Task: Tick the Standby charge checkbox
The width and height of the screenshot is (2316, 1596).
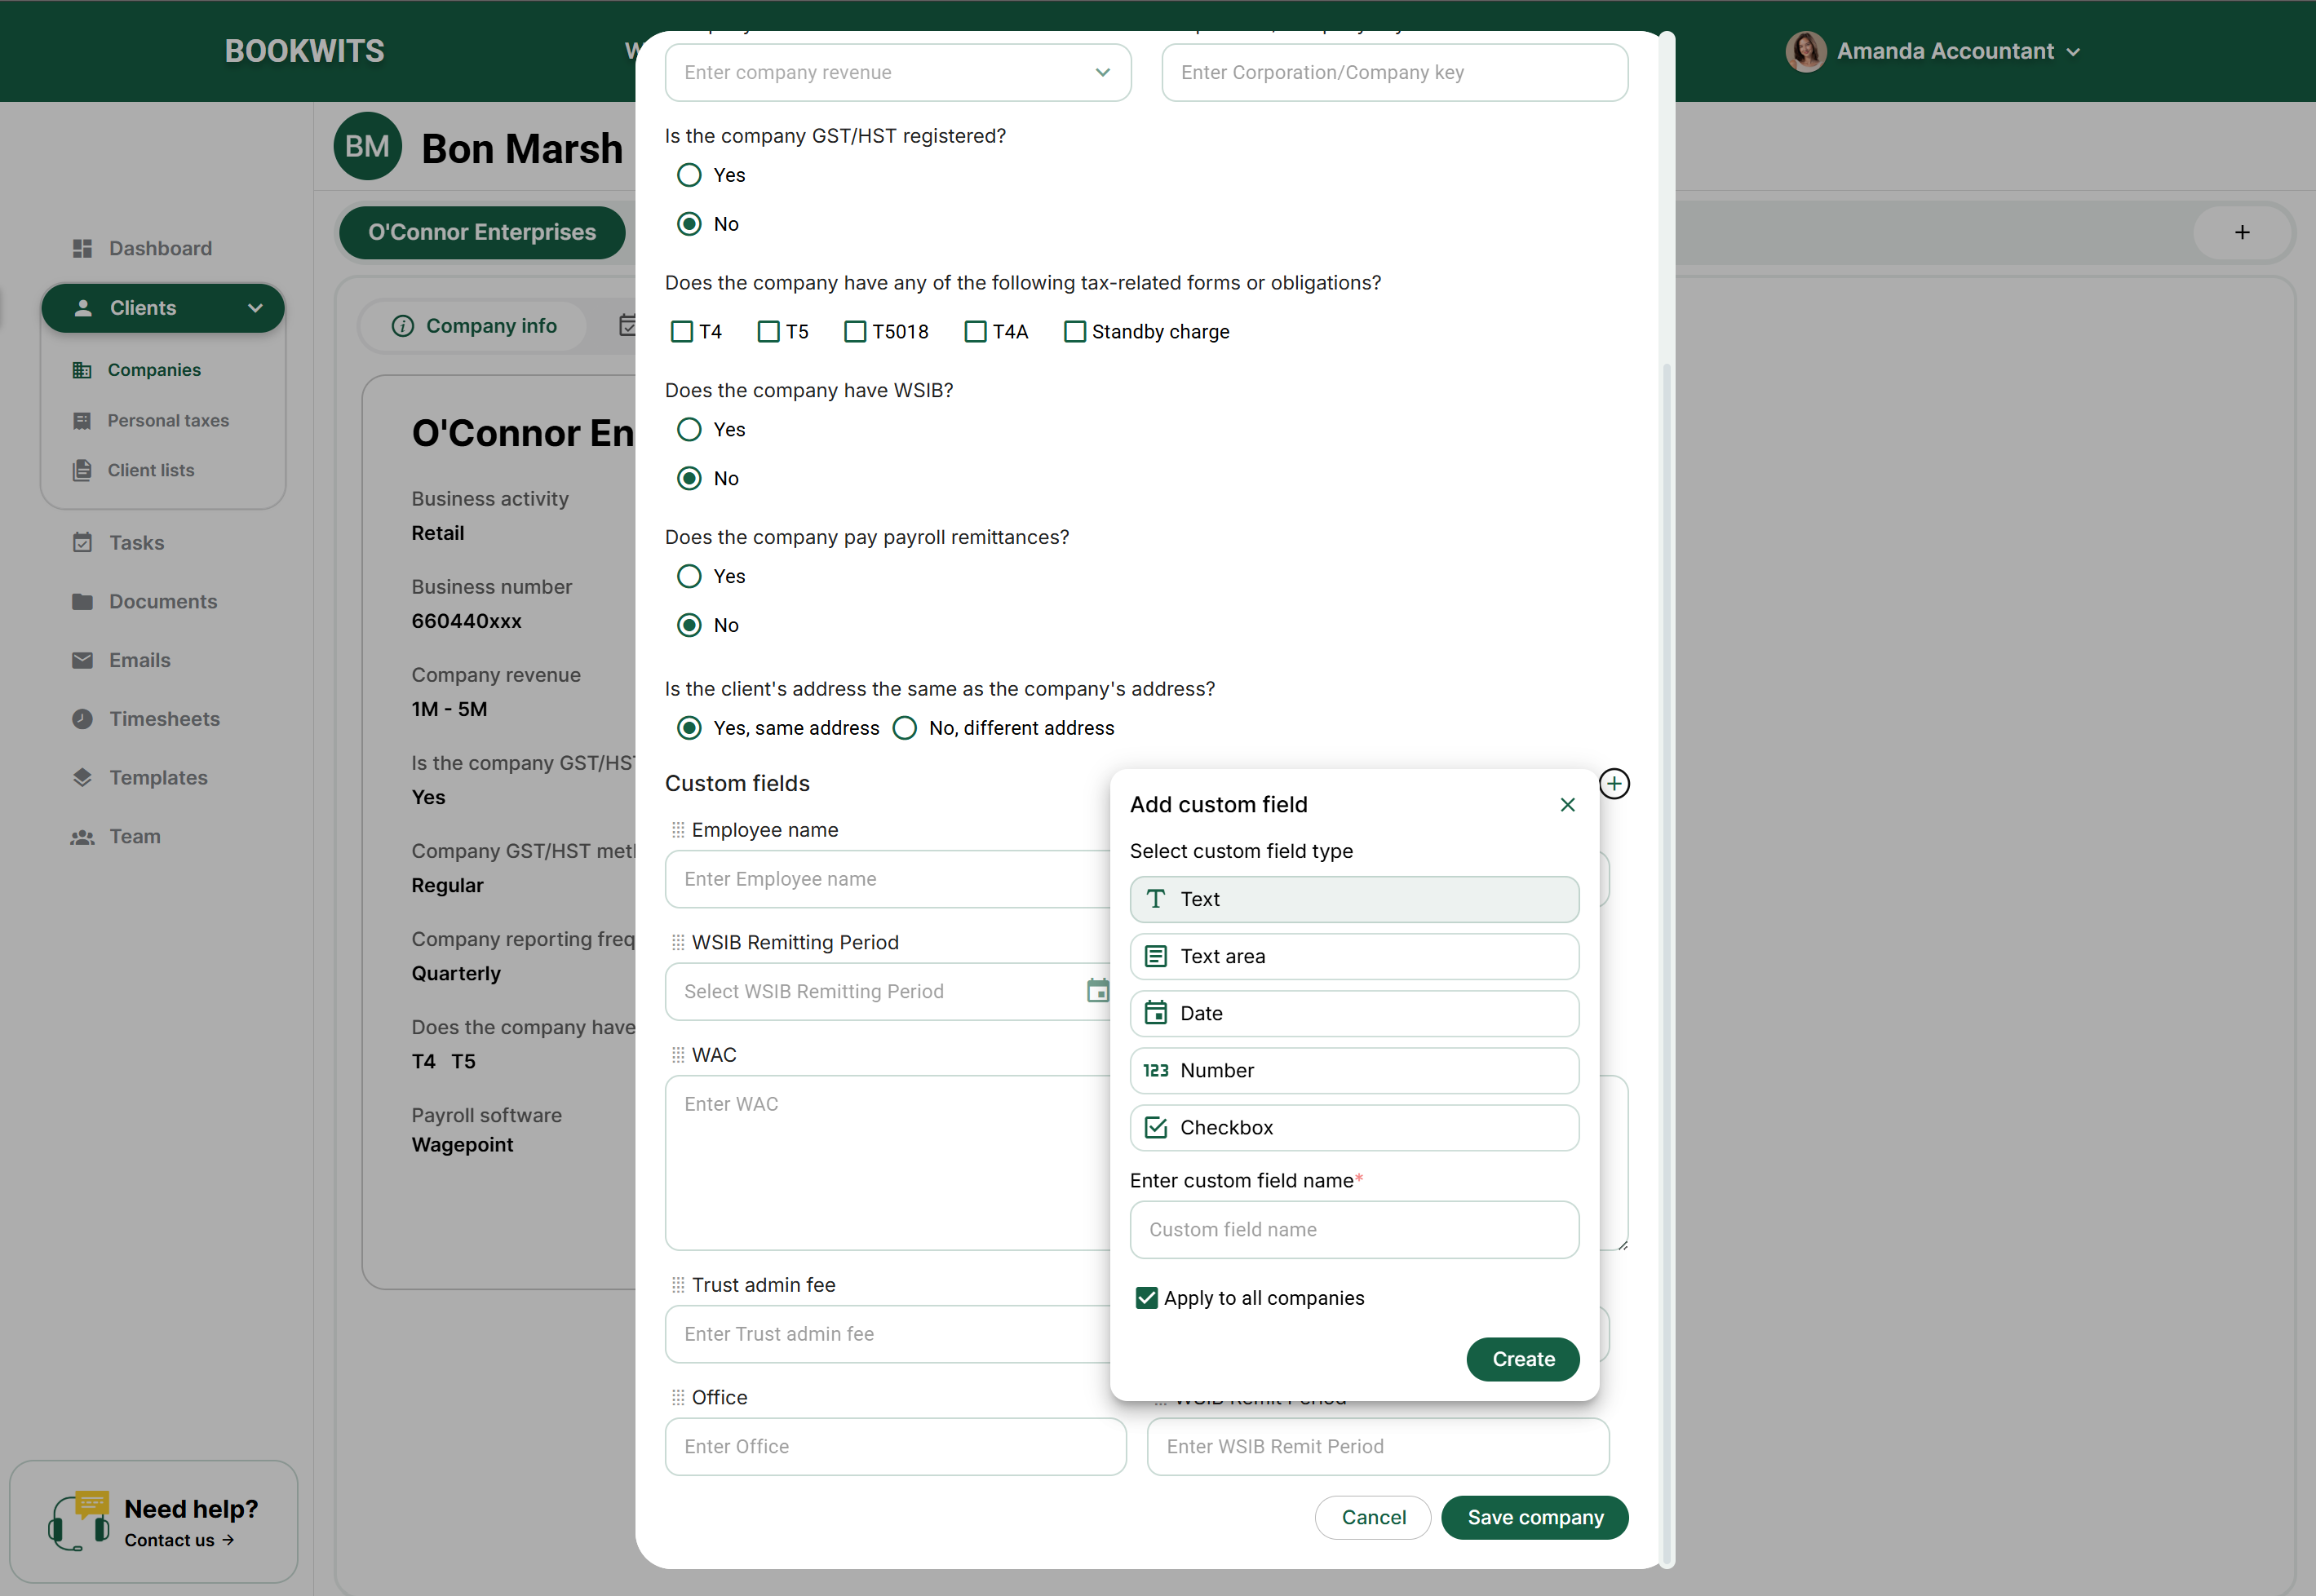Action: (x=1075, y=331)
